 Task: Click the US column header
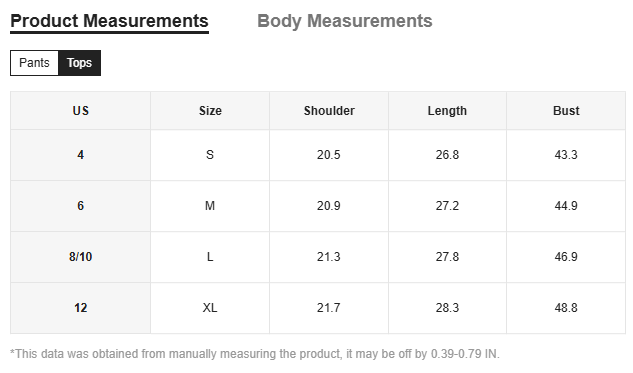(x=80, y=111)
